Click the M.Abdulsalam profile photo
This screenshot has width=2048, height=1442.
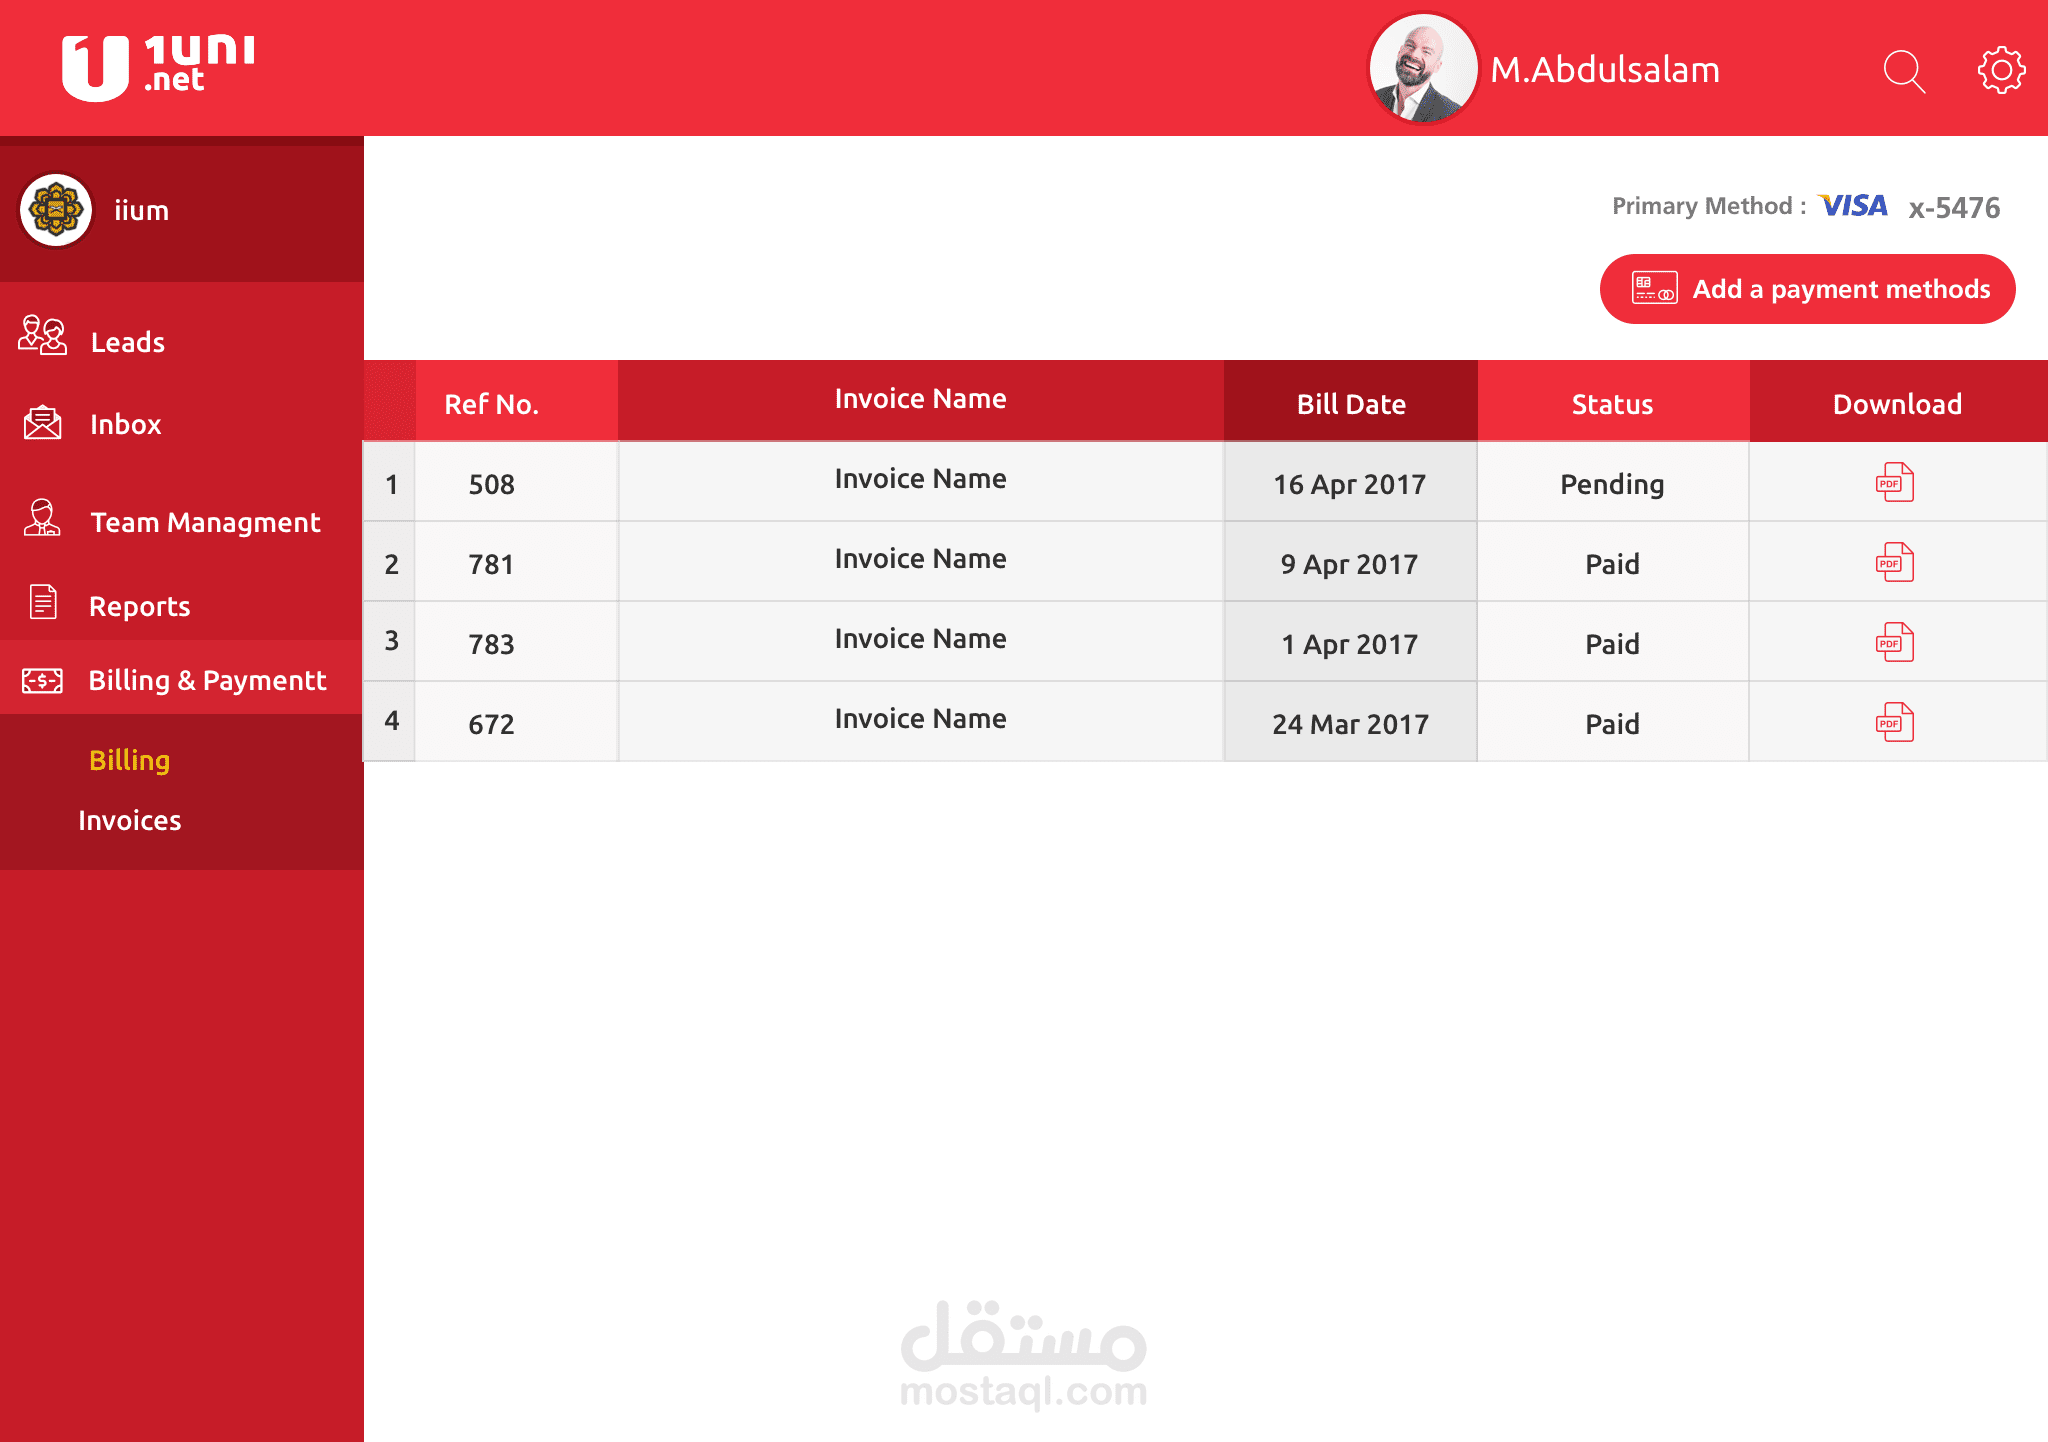tap(1421, 68)
